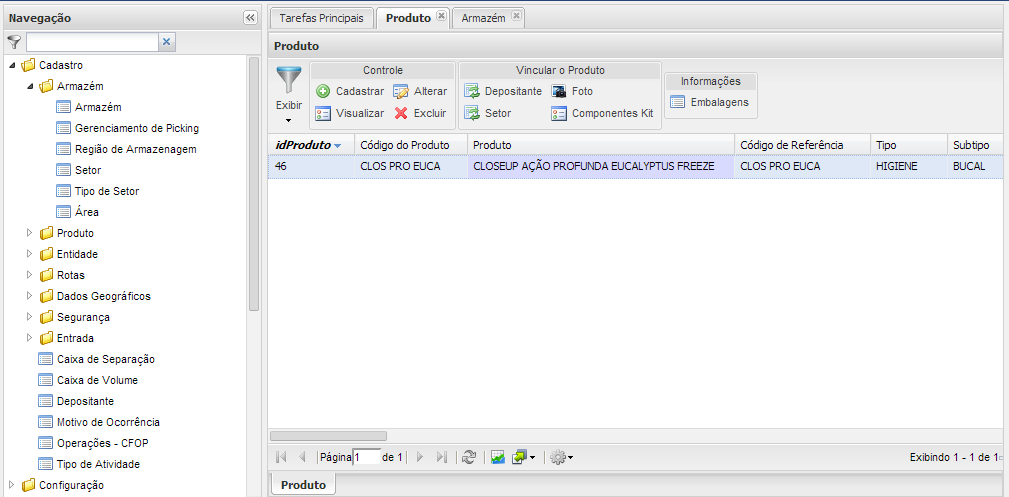Image resolution: width=1009 pixels, height=497 pixels.
Task: Open Caixa de Separação
Action: tap(97, 359)
